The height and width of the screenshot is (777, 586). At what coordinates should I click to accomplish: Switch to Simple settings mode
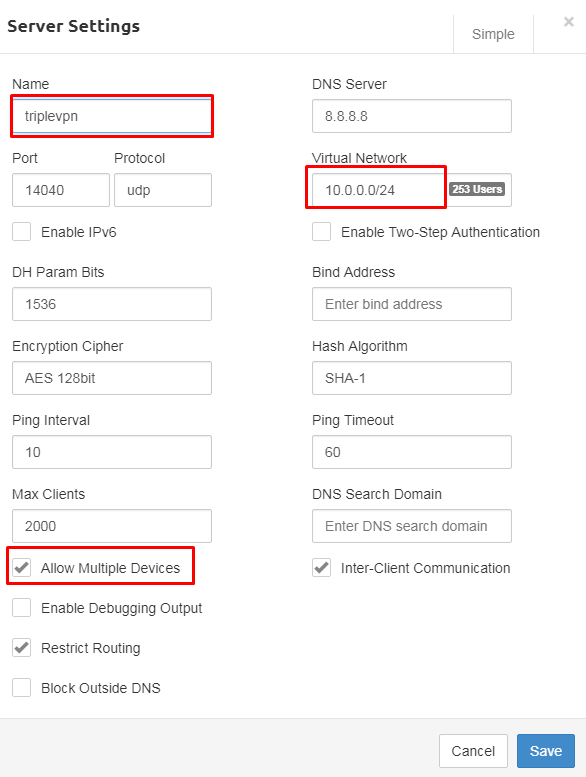tap(493, 34)
